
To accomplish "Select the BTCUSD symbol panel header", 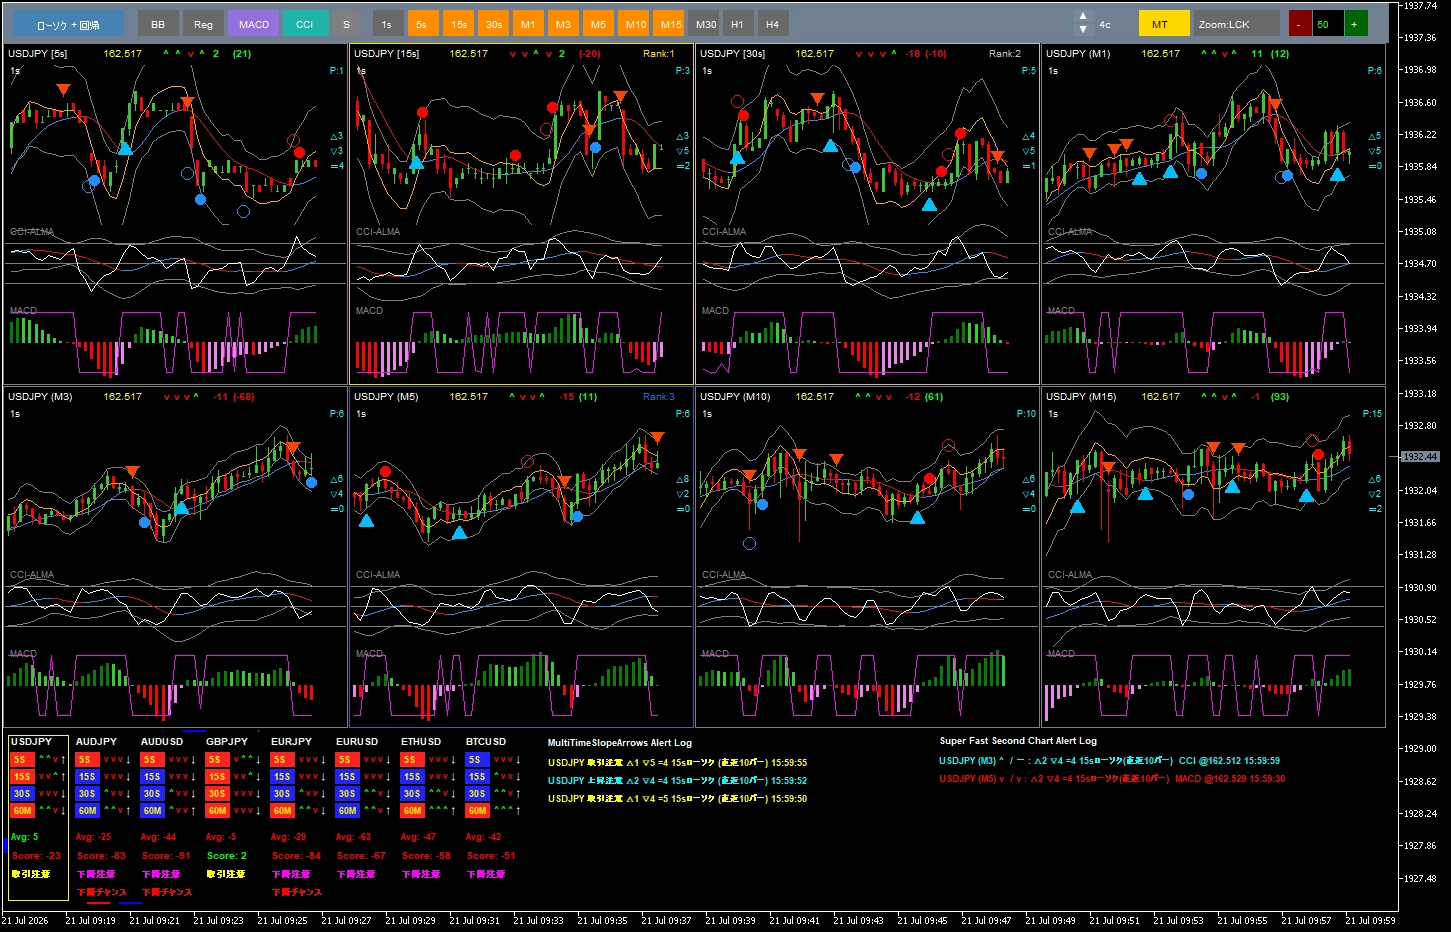I will (x=486, y=741).
